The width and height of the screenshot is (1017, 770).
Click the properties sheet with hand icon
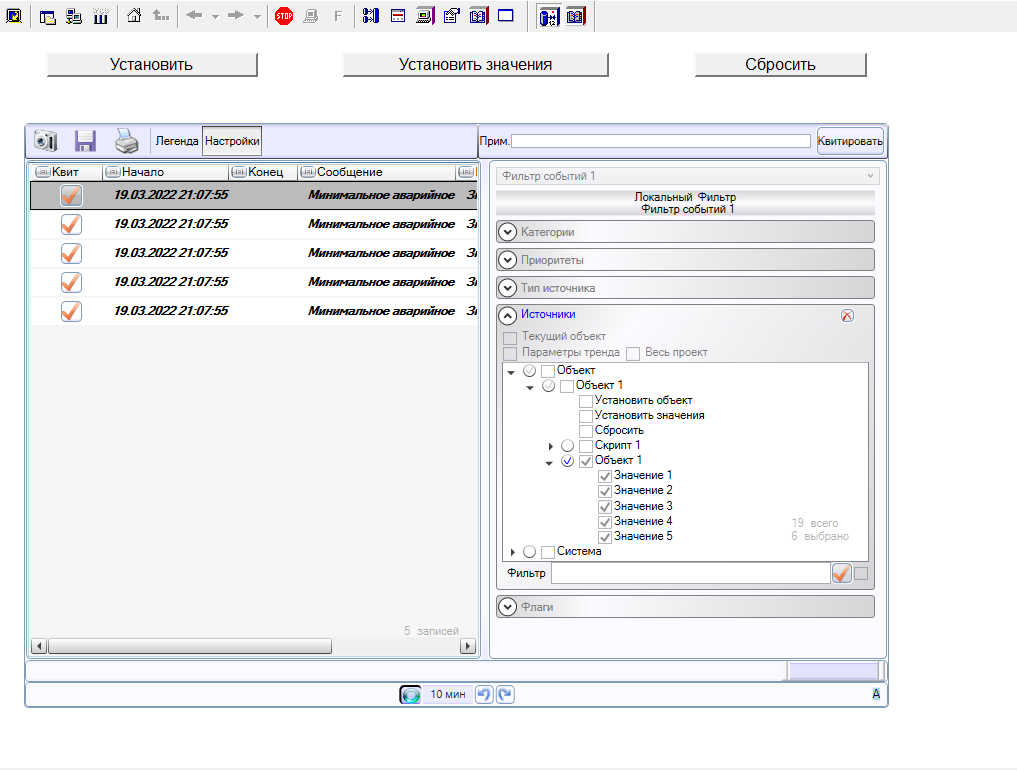point(451,16)
